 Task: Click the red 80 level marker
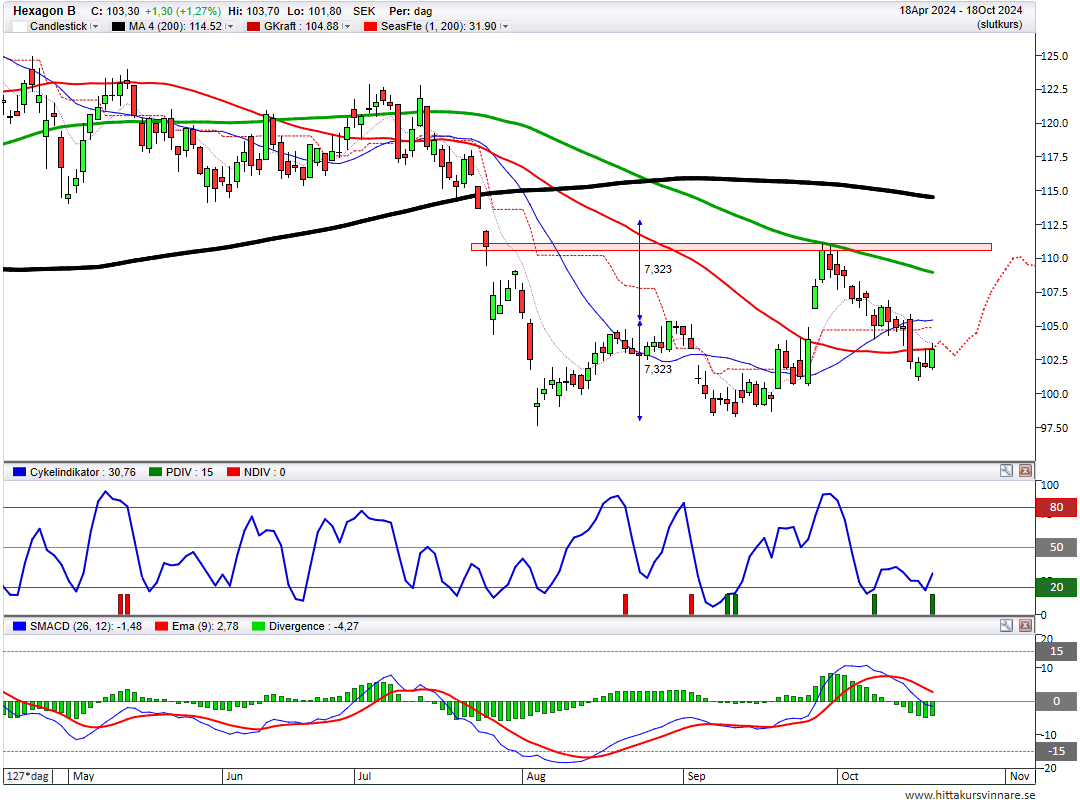click(x=1056, y=507)
